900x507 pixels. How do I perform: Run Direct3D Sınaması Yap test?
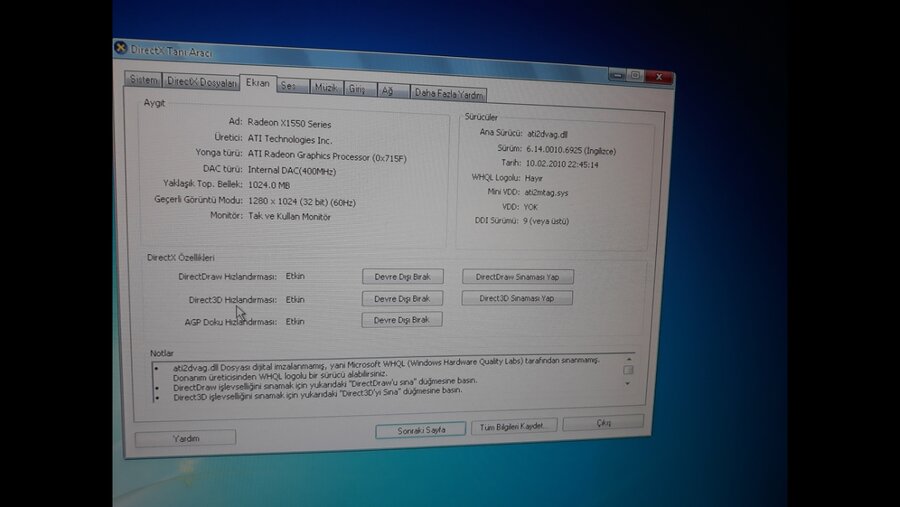(517, 298)
